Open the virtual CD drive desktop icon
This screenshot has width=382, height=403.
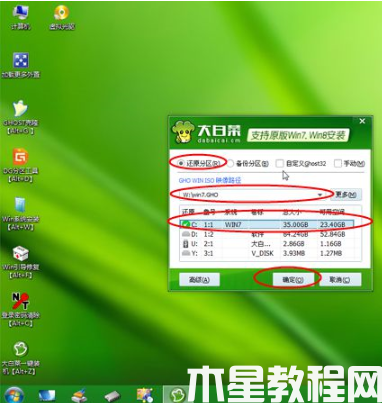point(62,18)
